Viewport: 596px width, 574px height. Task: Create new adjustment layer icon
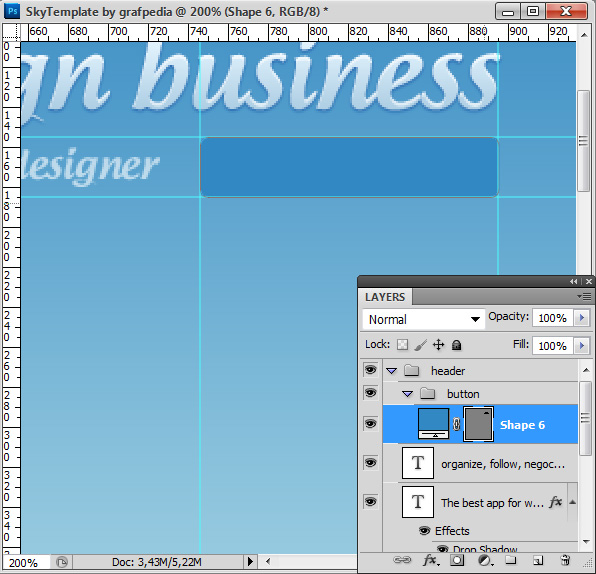[x=485, y=560]
